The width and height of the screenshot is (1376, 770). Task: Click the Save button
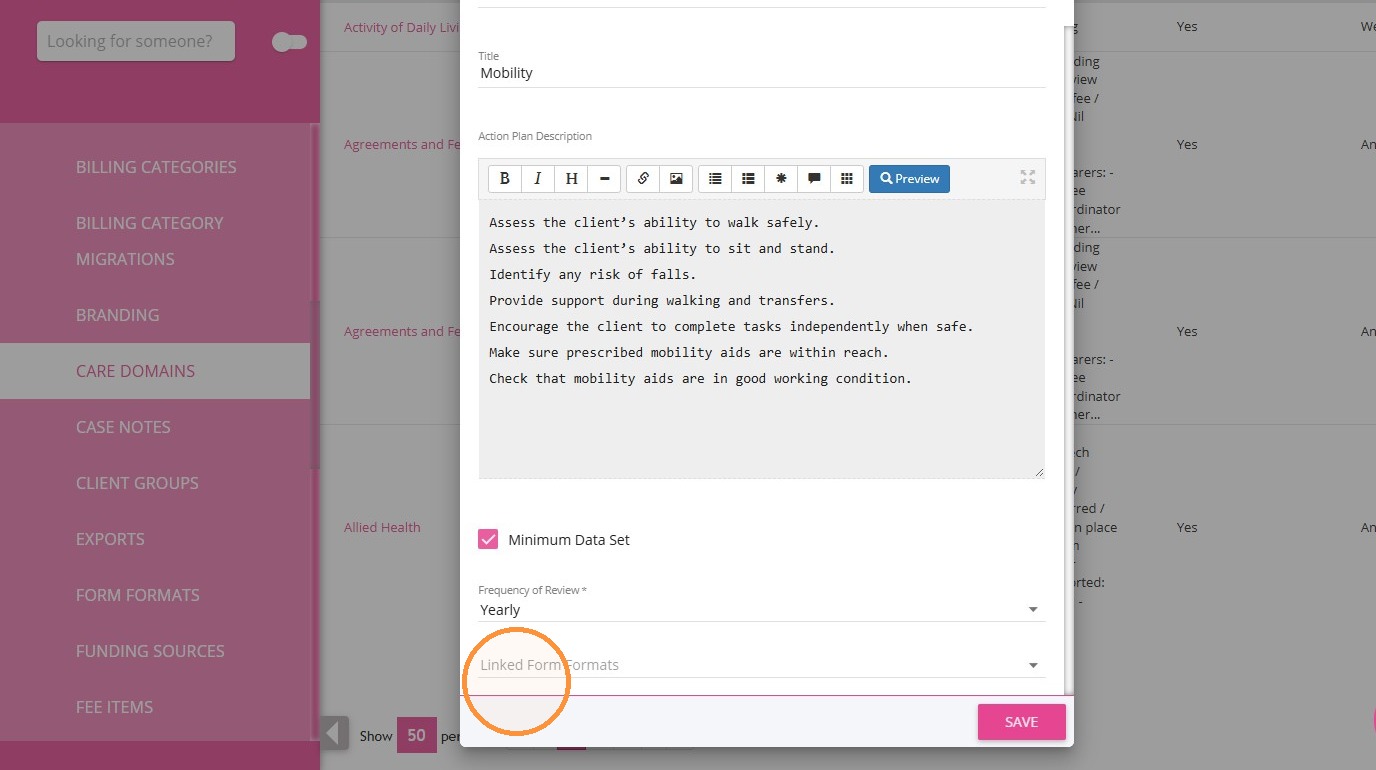(1021, 722)
